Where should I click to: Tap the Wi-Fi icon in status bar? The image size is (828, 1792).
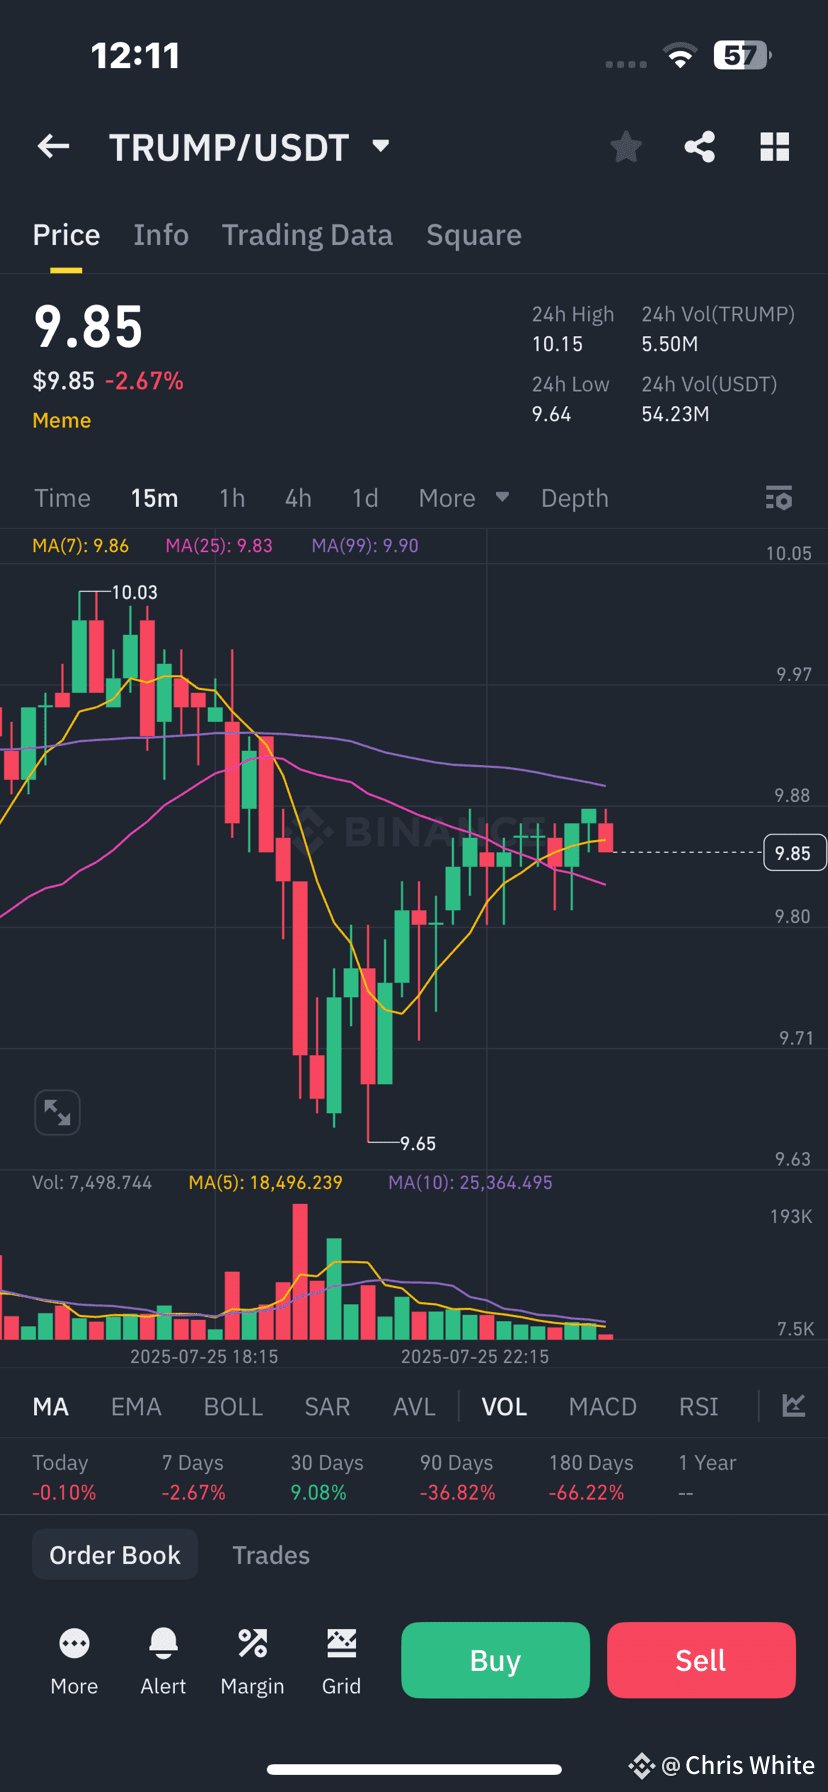click(680, 56)
